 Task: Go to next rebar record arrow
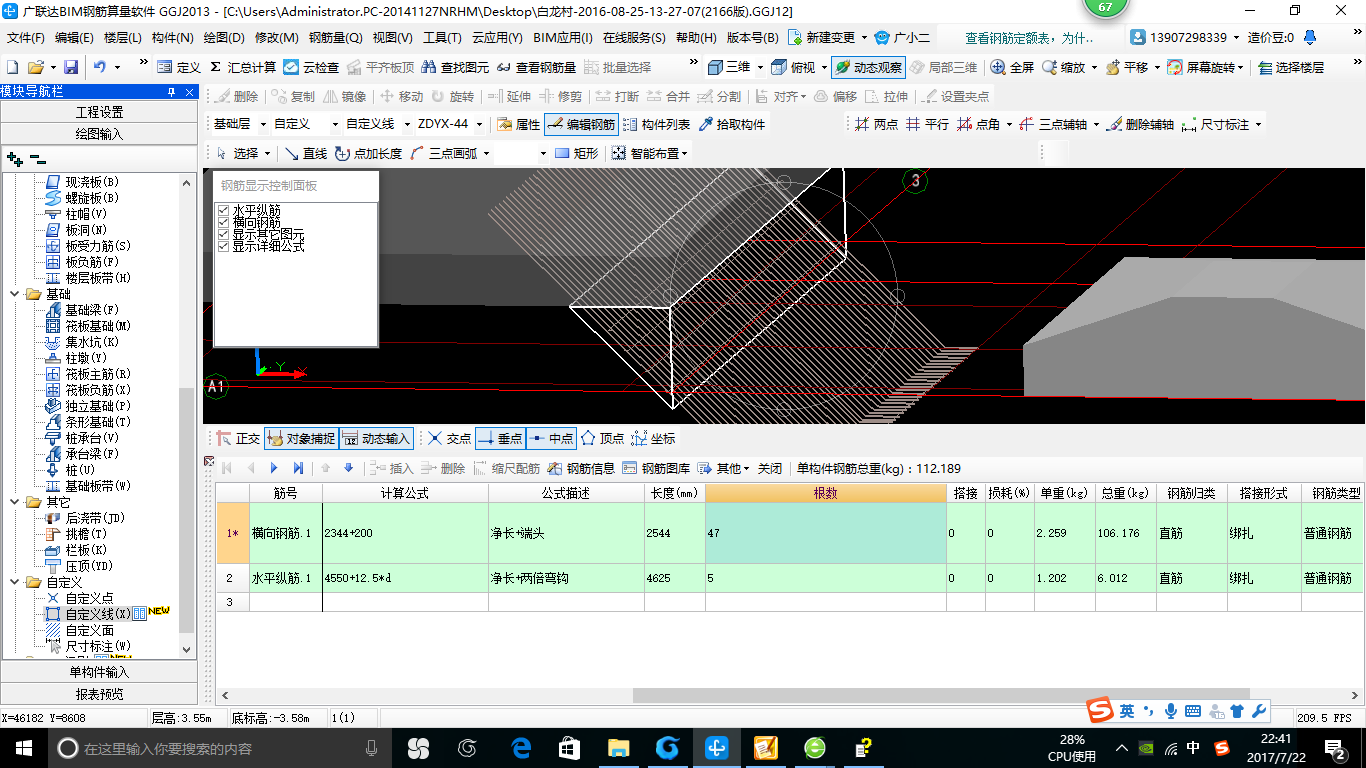(274, 468)
